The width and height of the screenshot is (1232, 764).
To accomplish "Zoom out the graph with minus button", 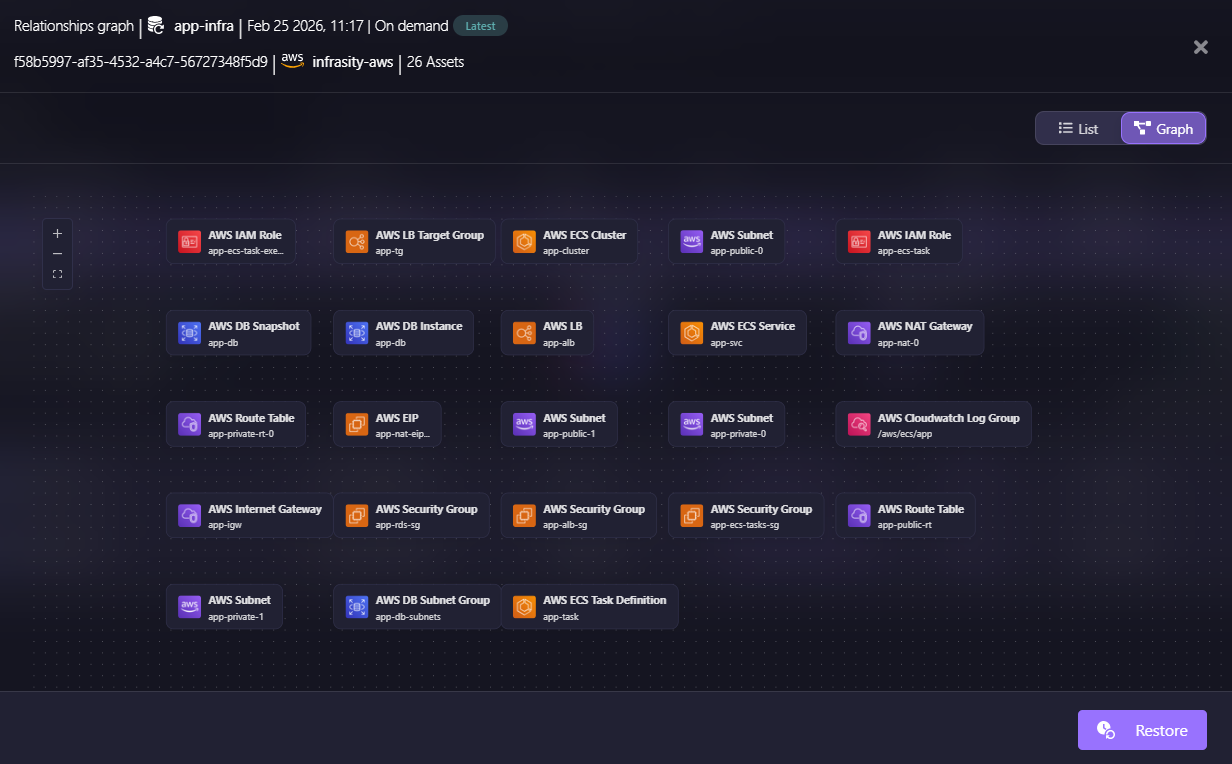I will pos(57,254).
